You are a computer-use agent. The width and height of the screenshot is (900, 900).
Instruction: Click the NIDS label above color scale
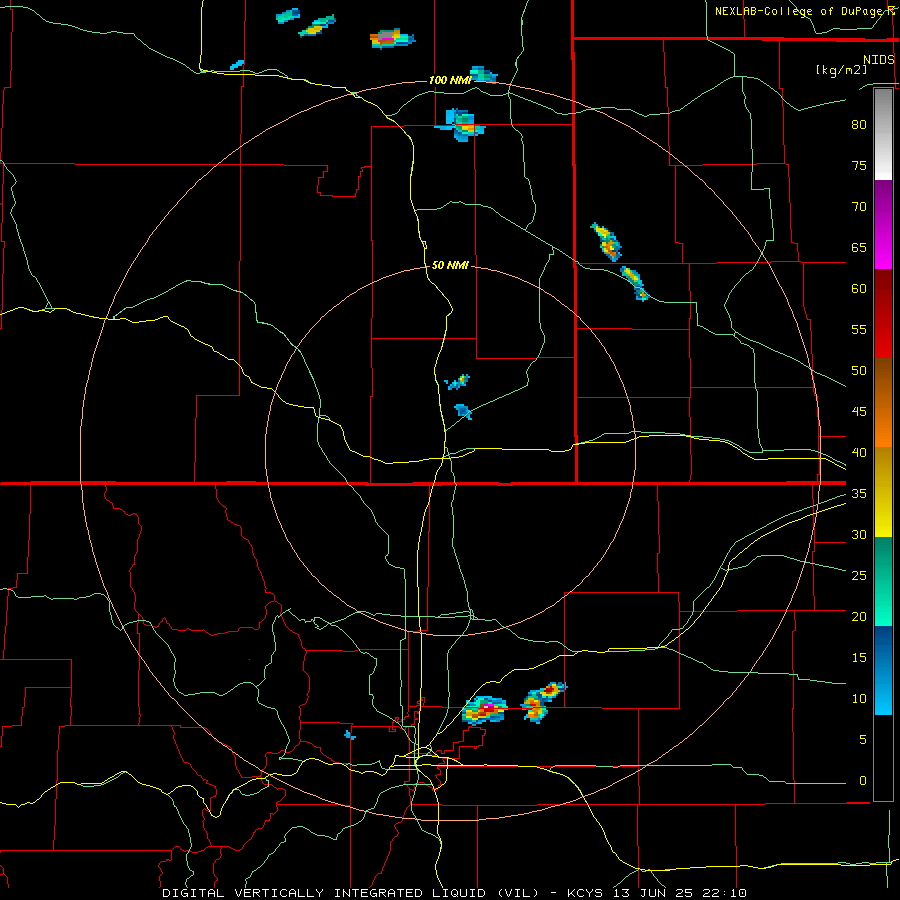879,60
